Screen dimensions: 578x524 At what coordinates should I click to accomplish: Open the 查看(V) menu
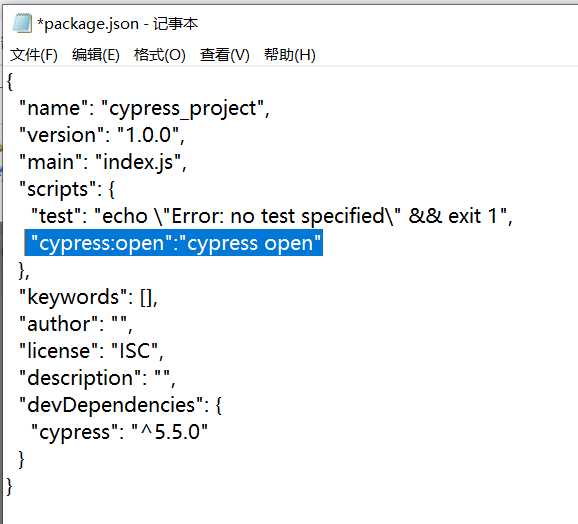225,55
